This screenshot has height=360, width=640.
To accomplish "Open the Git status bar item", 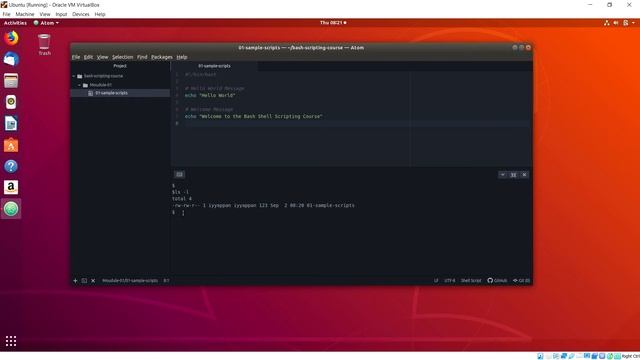I will [x=522, y=281].
